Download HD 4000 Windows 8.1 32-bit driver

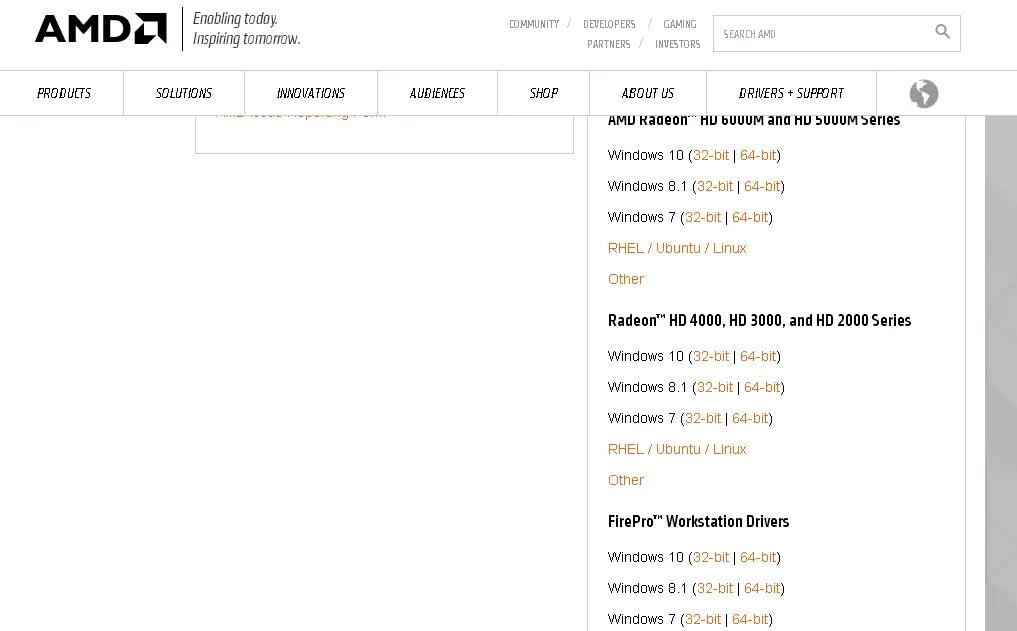[715, 388]
